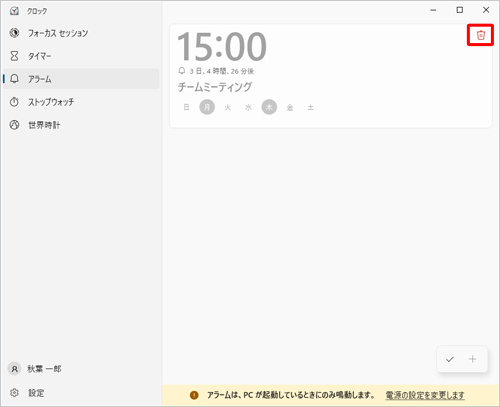Switch to the Timer (タイマー) page
This screenshot has width=500, height=407.
81,56
